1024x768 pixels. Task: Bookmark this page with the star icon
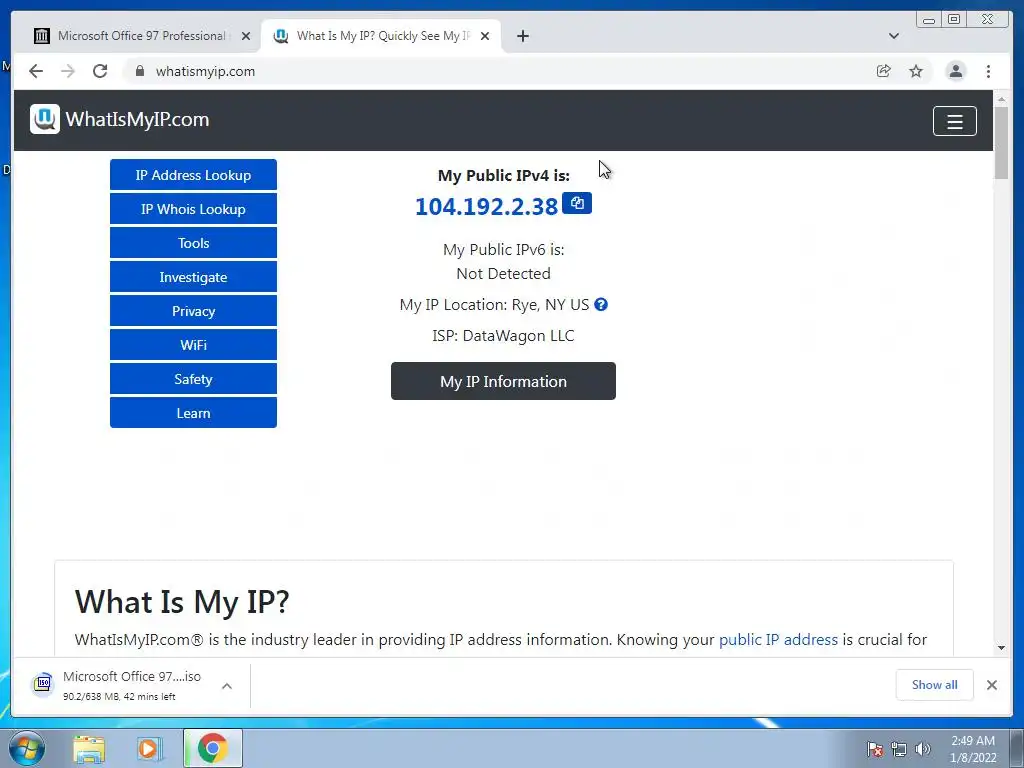tap(916, 71)
